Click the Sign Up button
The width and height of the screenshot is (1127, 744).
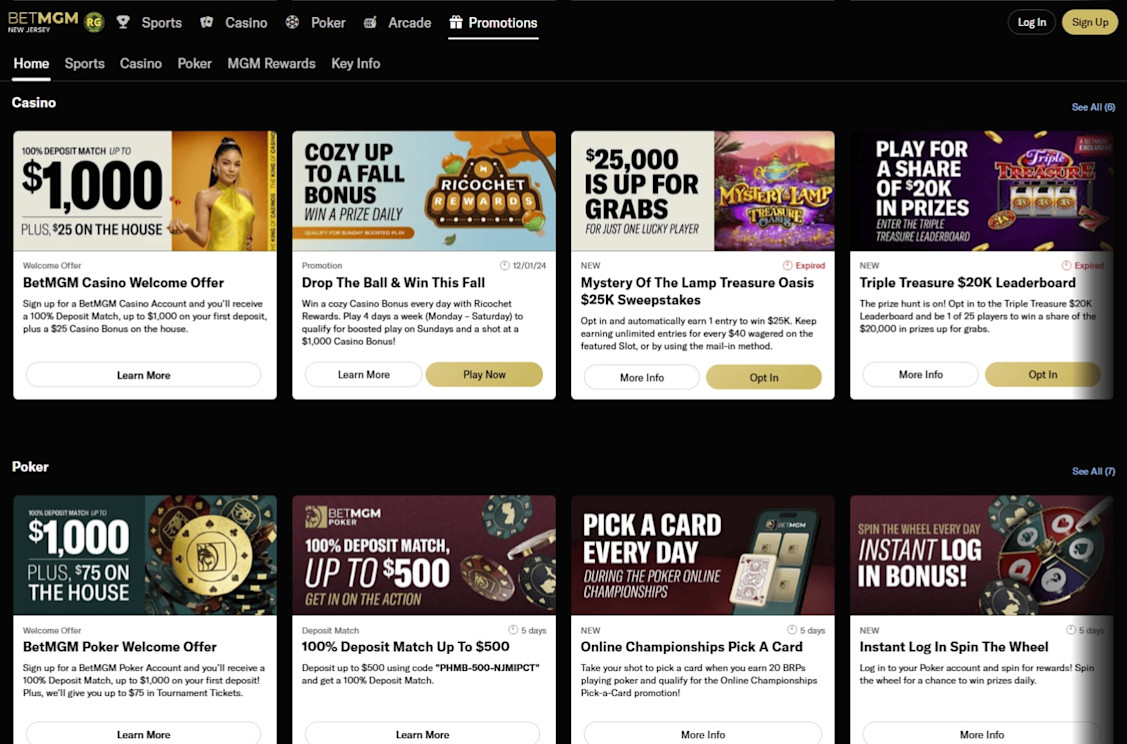[x=1090, y=22]
